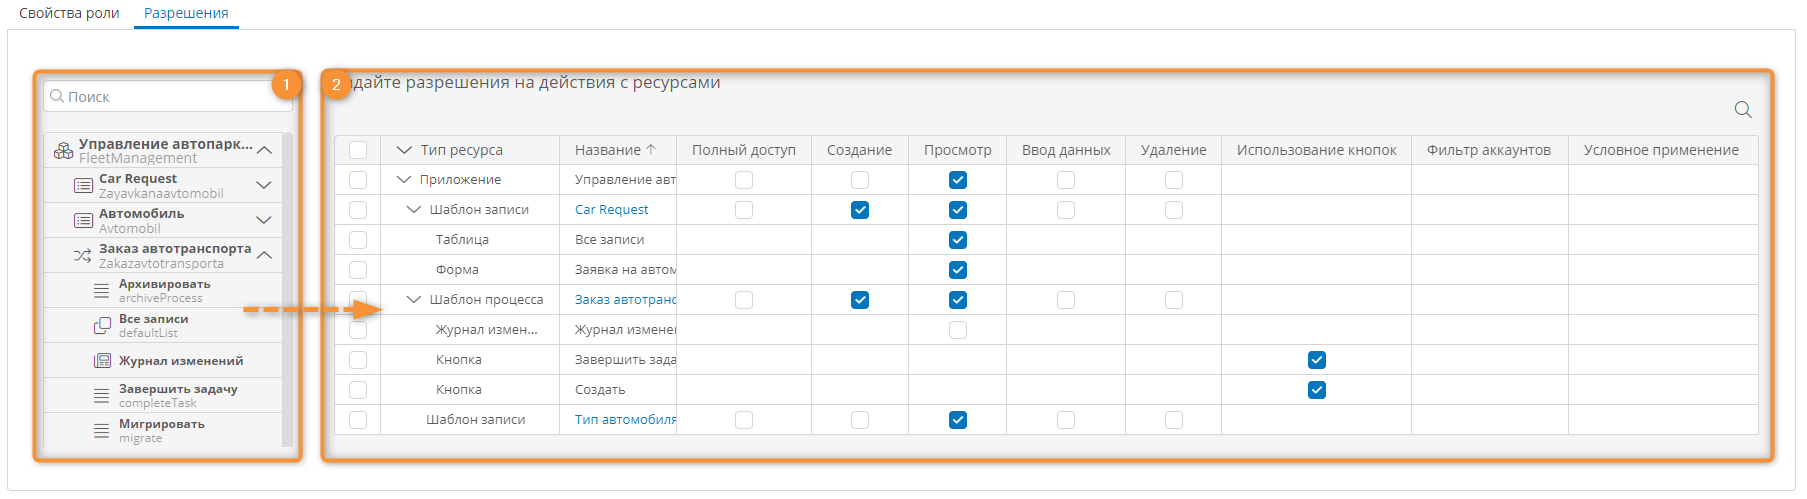Click the Заказ автотранспорта process shuffle icon
The image size is (1807, 499).
pyautogui.click(x=83, y=256)
